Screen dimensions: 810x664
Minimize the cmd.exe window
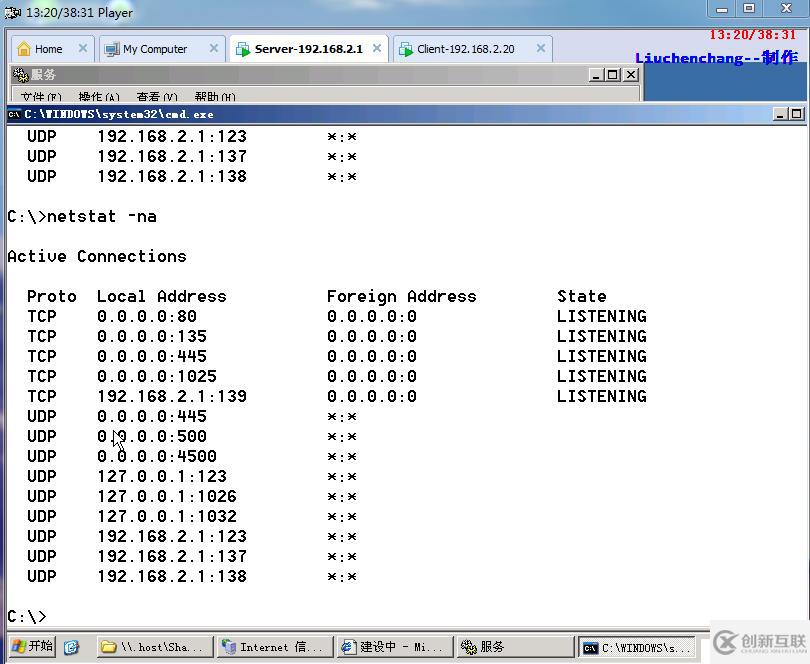[x=780, y=114]
